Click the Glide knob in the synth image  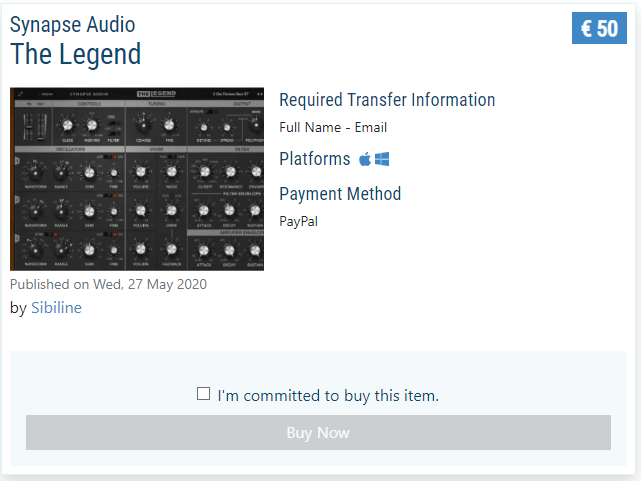67,125
